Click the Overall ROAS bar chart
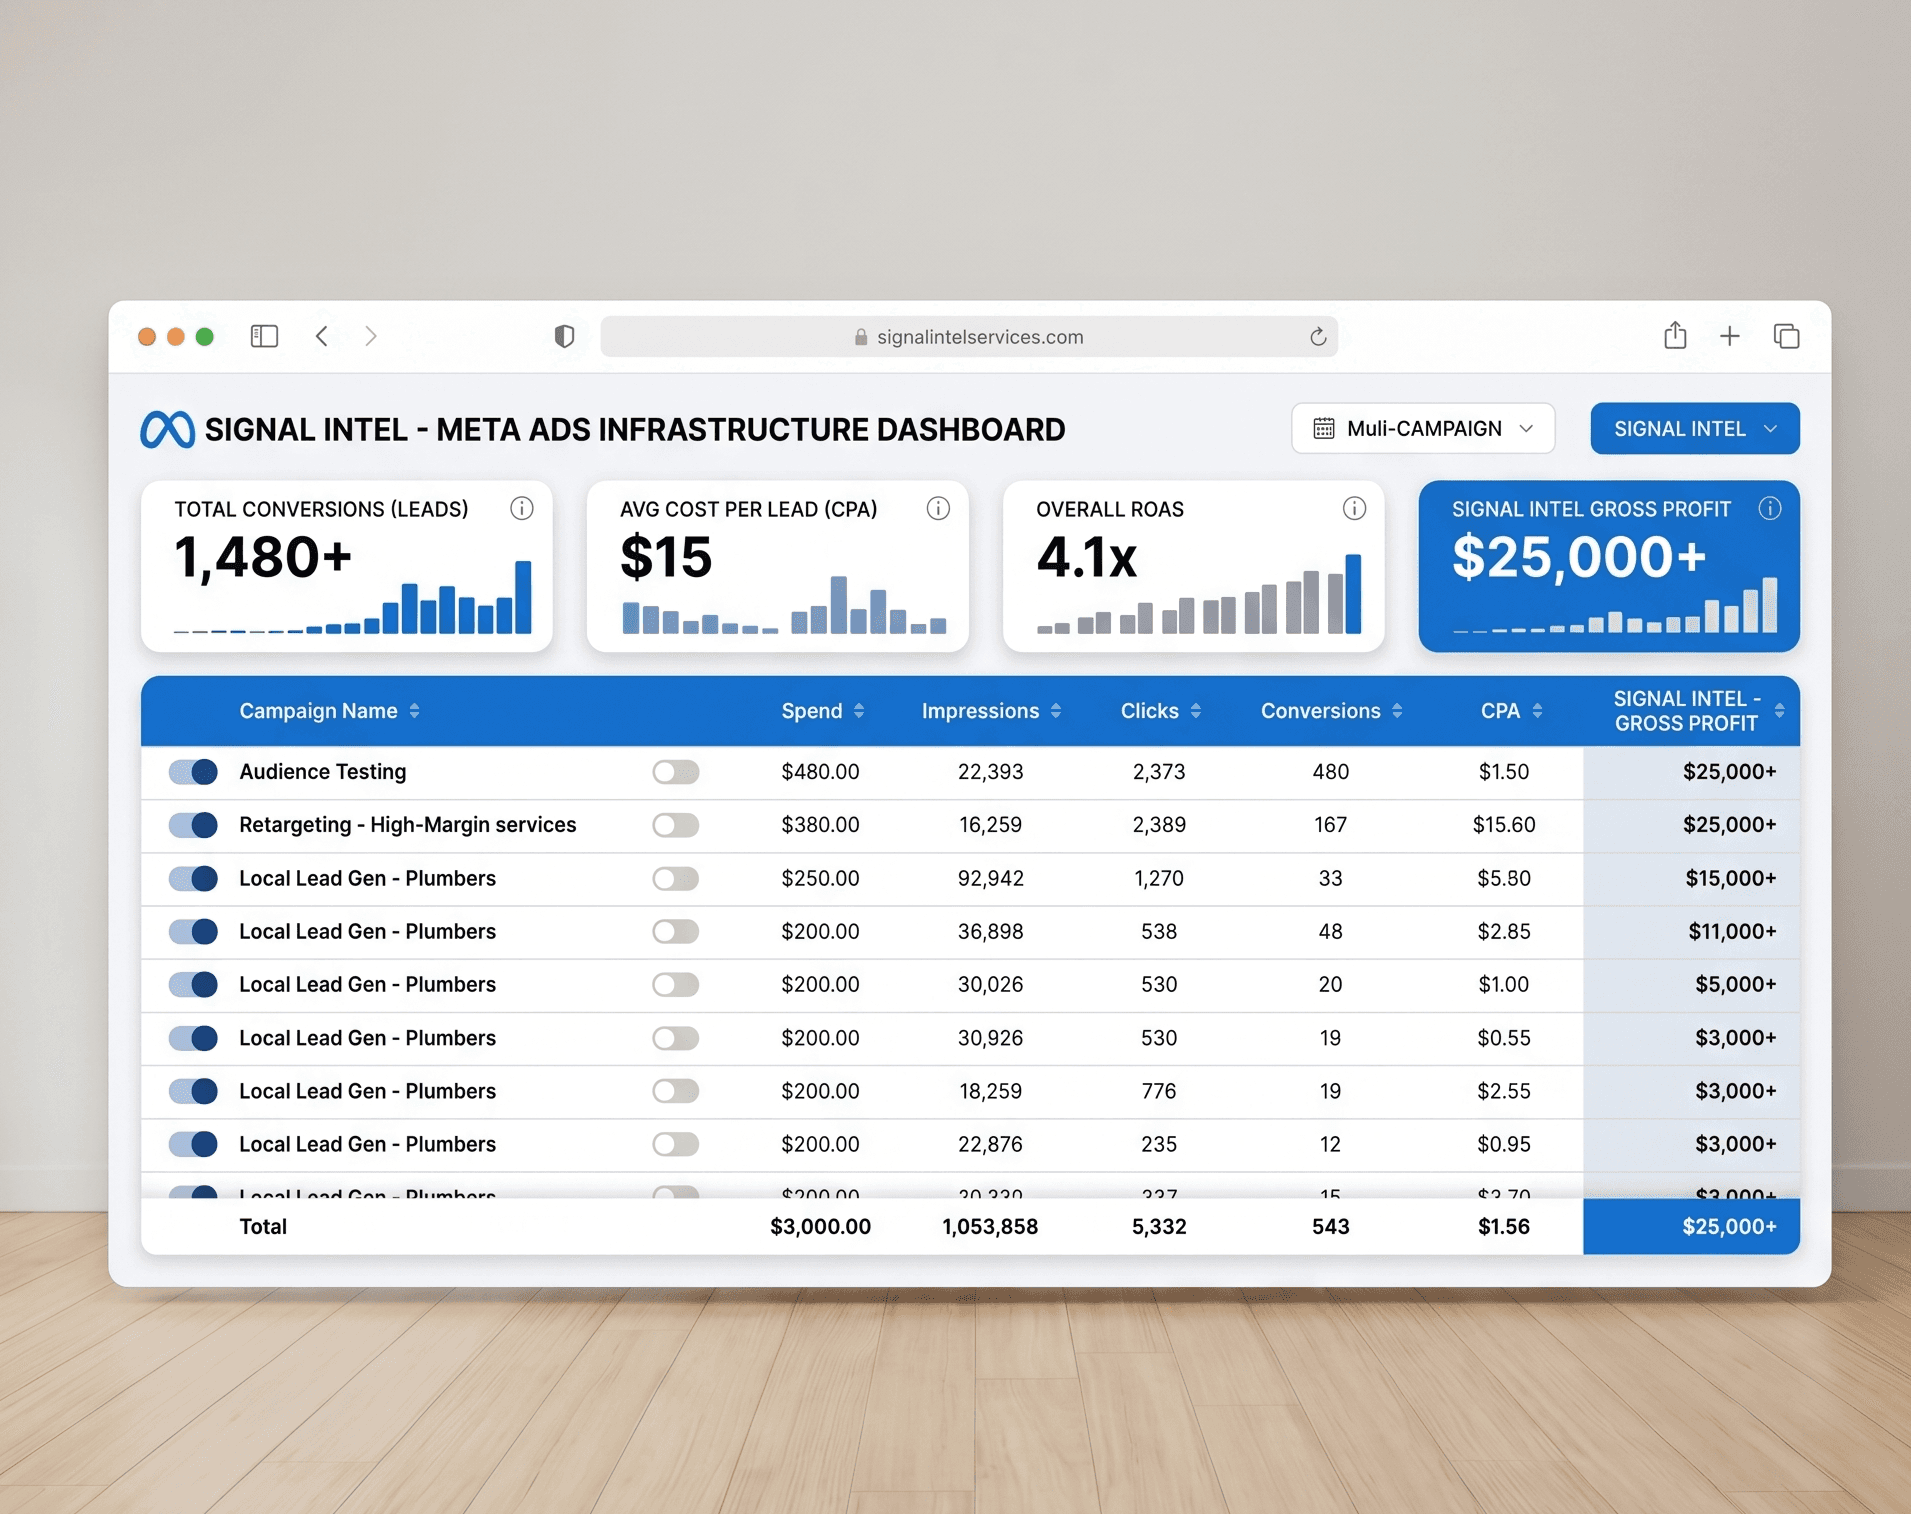Viewport: 1911px width, 1514px height. pyautogui.click(x=1199, y=594)
